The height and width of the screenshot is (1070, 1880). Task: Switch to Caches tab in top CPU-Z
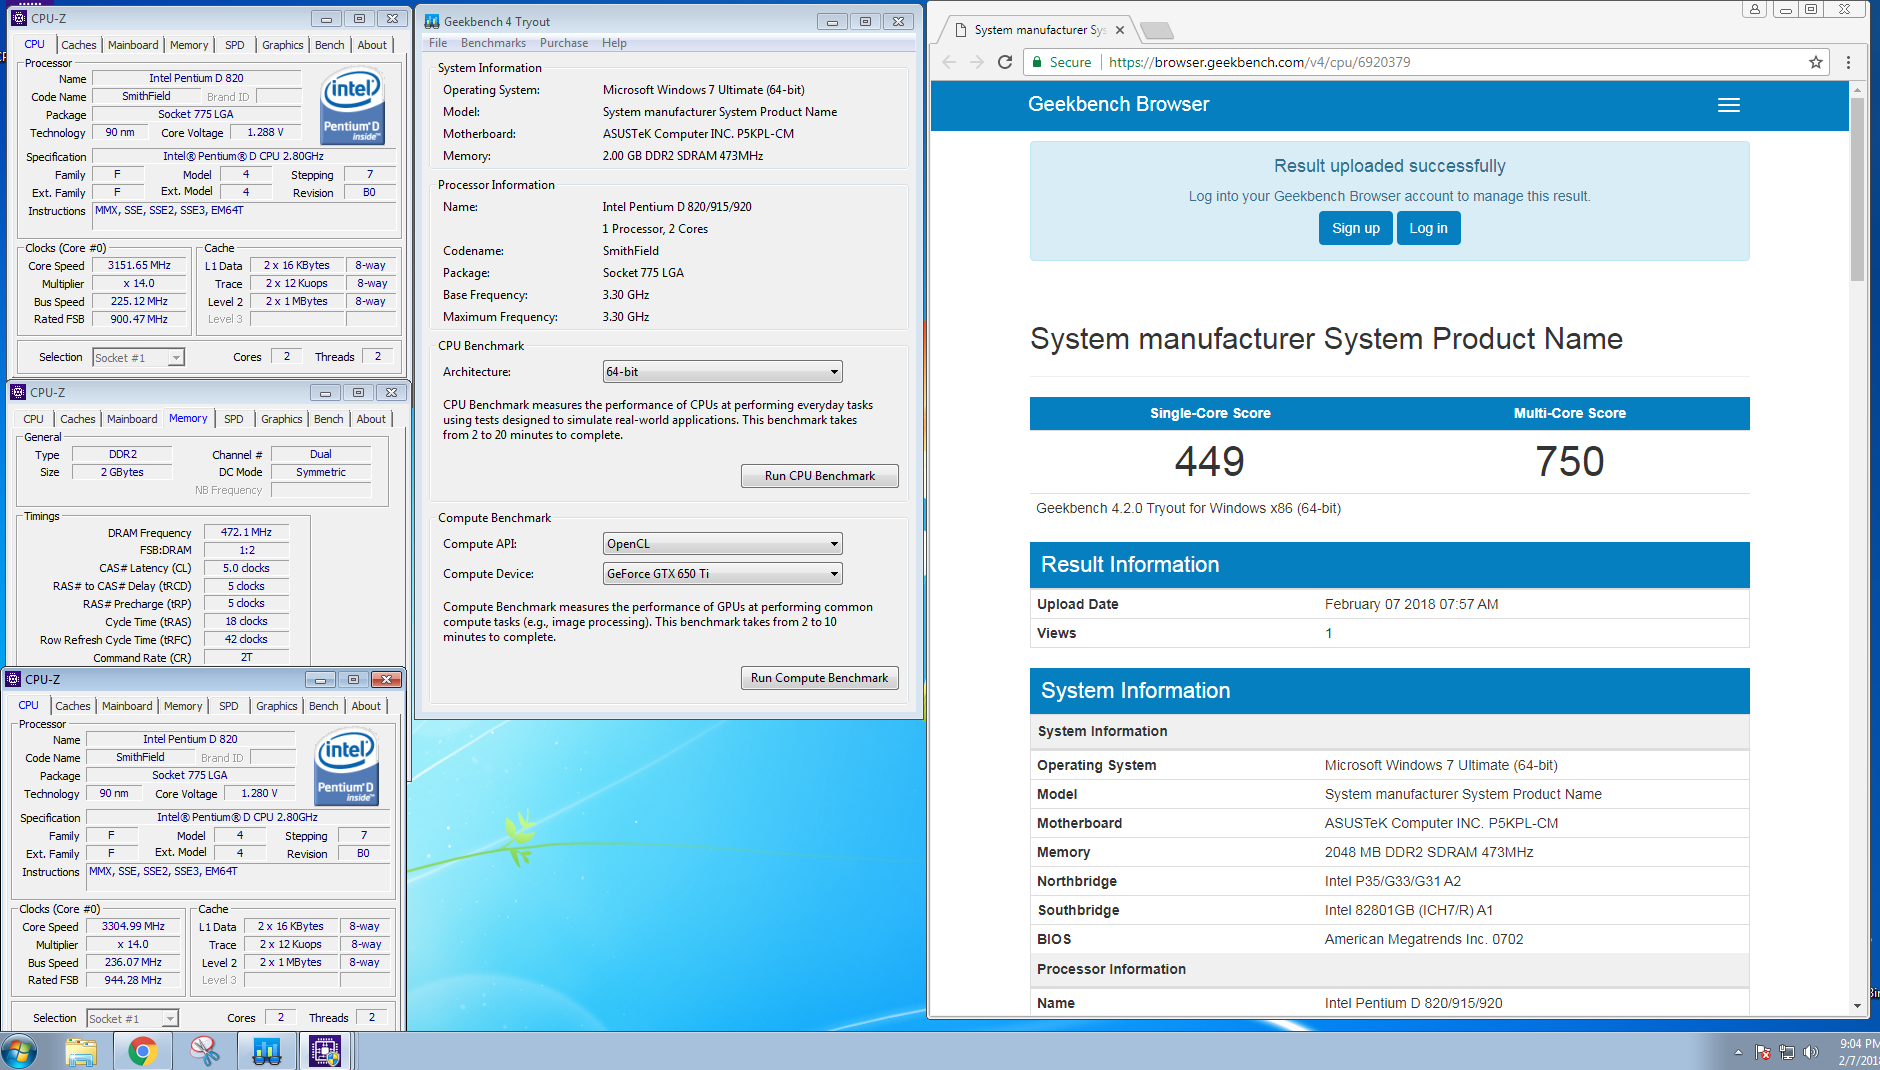79,45
